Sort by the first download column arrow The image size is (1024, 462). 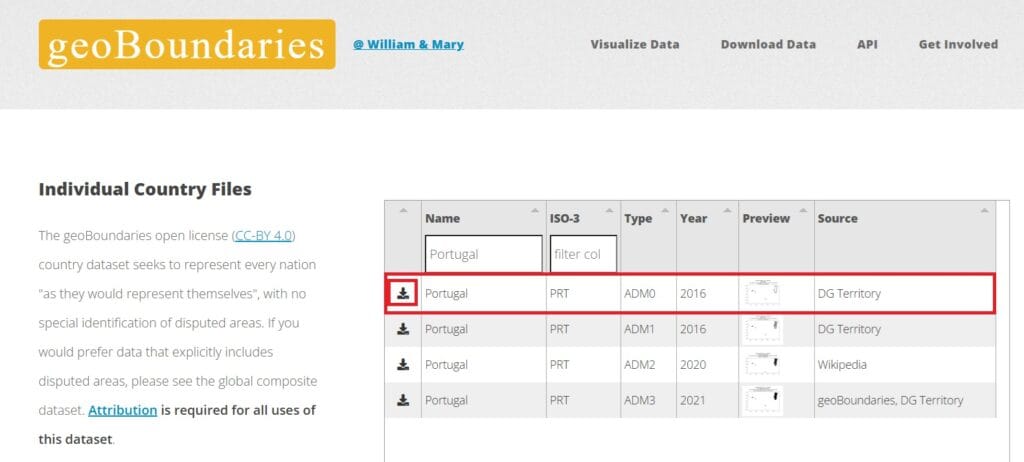click(x=403, y=210)
